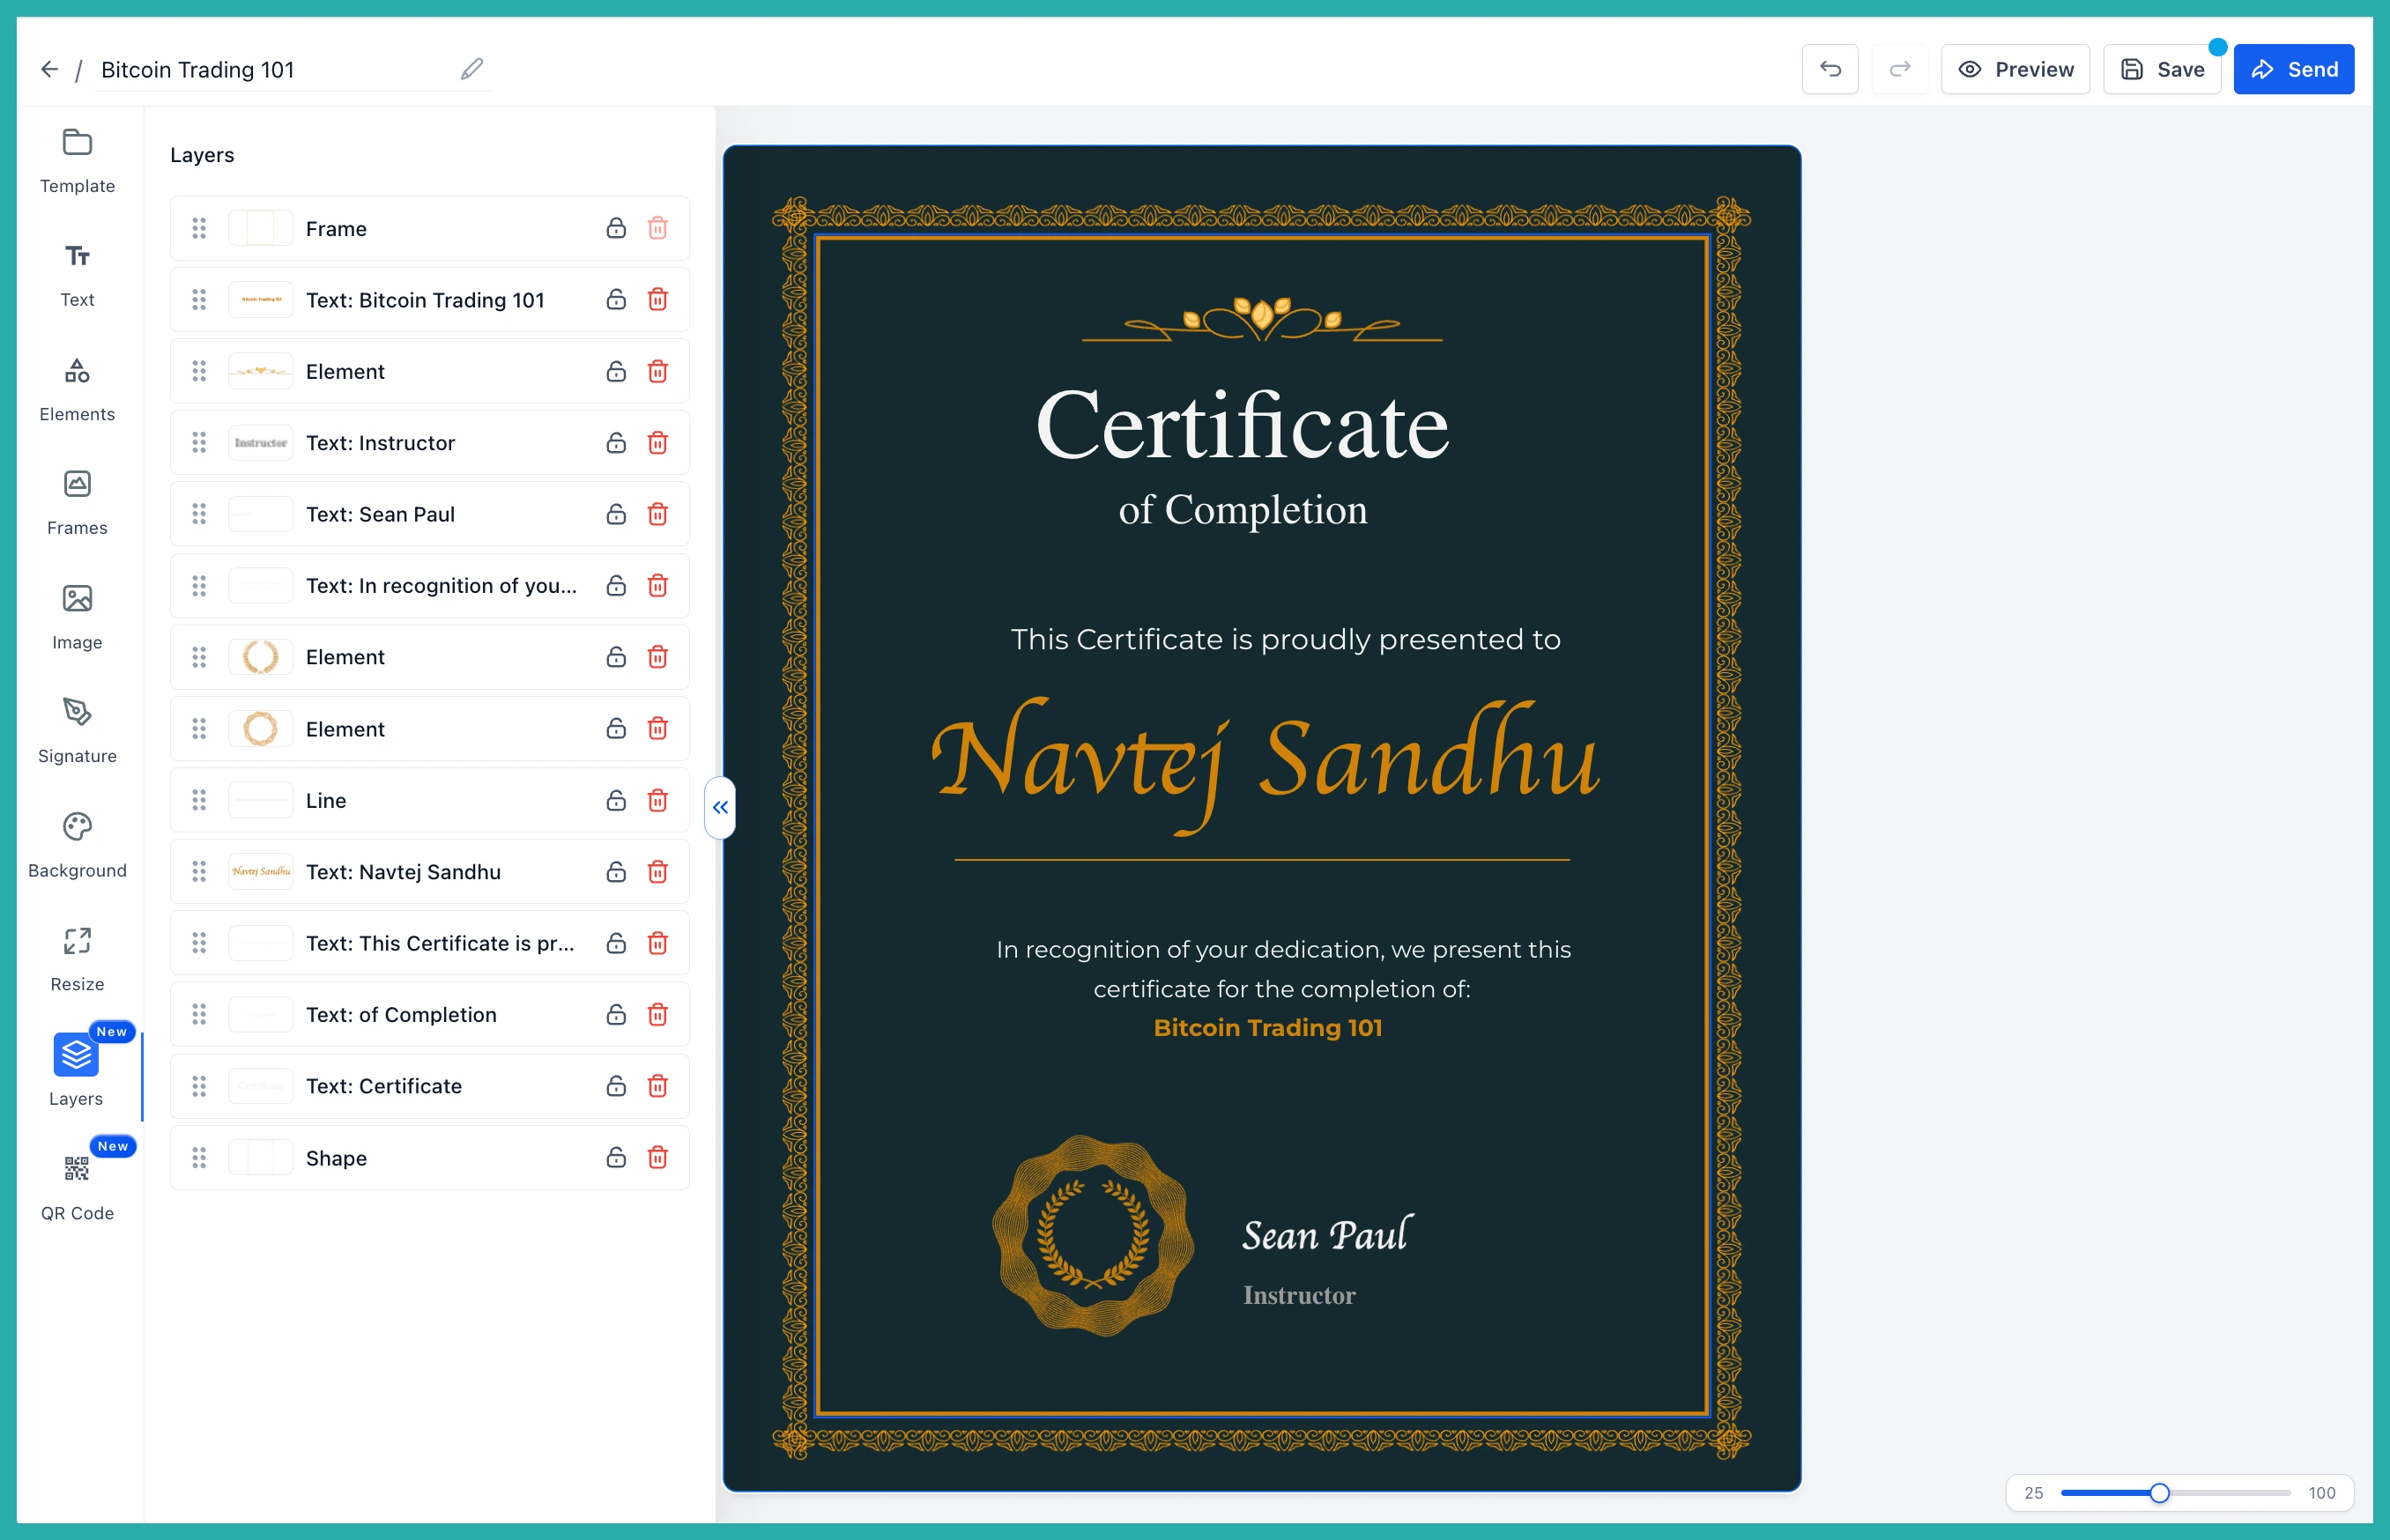Image resolution: width=2390 pixels, height=1540 pixels.
Task: Preview the certificate
Action: [2015, 69]
